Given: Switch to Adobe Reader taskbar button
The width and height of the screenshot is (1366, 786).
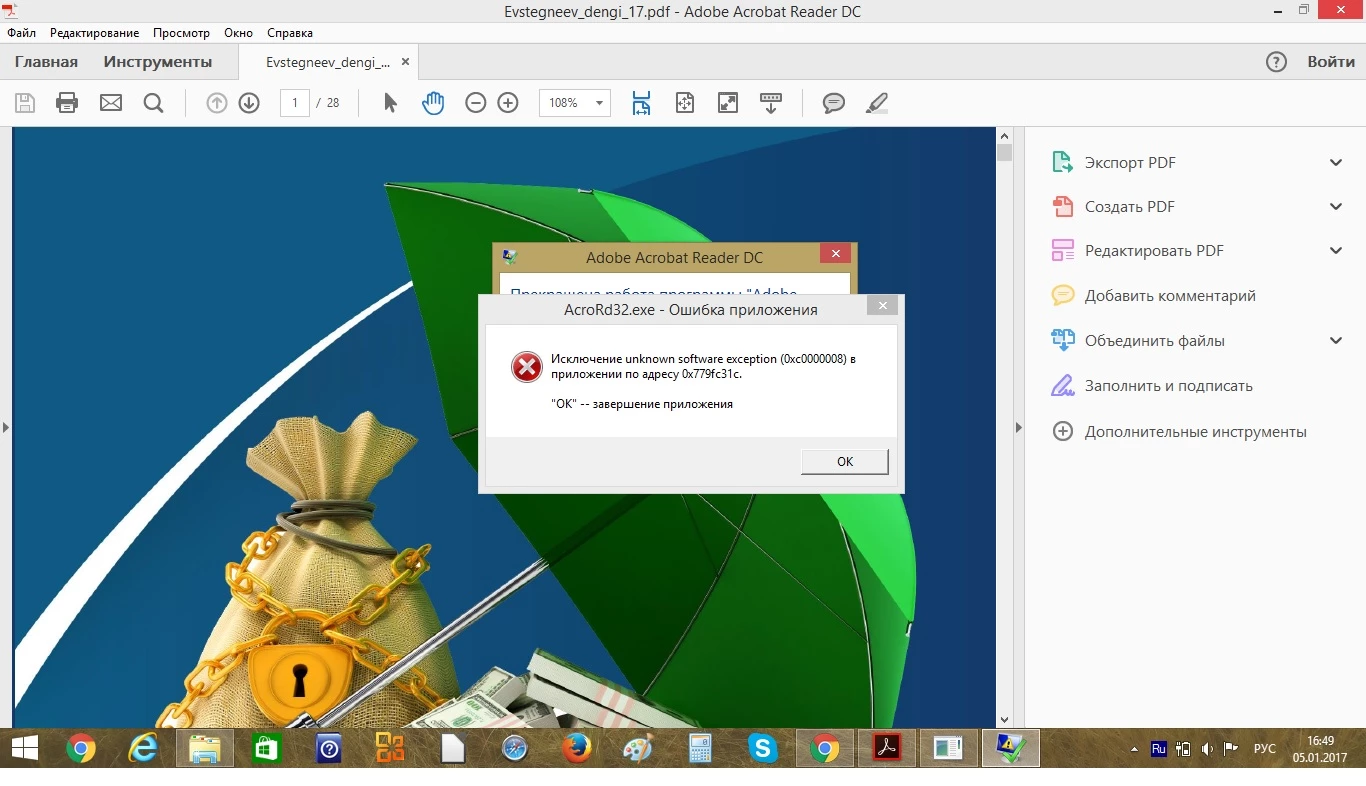Looking at the screenshot, I should pyautogui.click(x=887, y=748).
